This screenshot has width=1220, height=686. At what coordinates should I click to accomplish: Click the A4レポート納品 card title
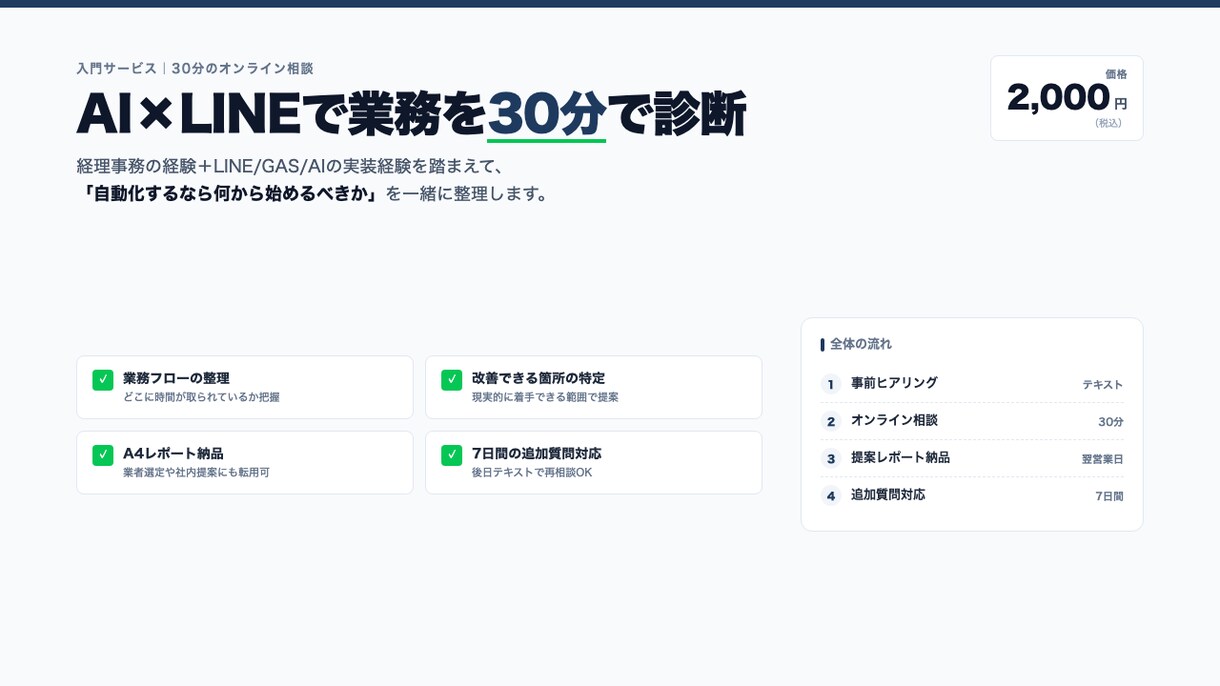(173, 453)
